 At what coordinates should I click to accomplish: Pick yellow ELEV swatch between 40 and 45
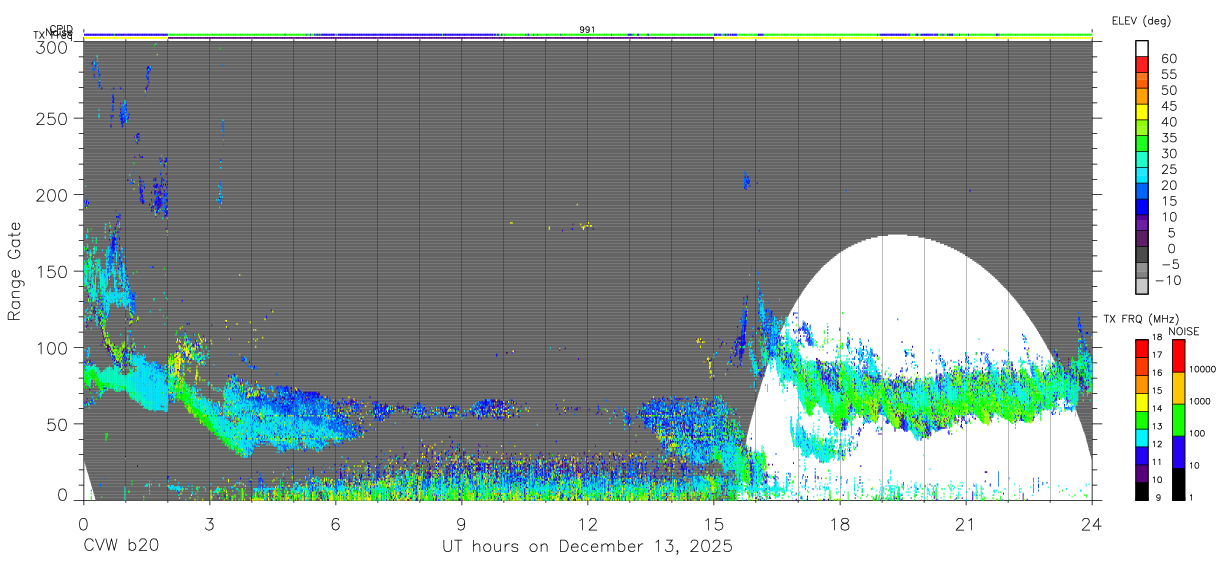(x=1142, y=112)
